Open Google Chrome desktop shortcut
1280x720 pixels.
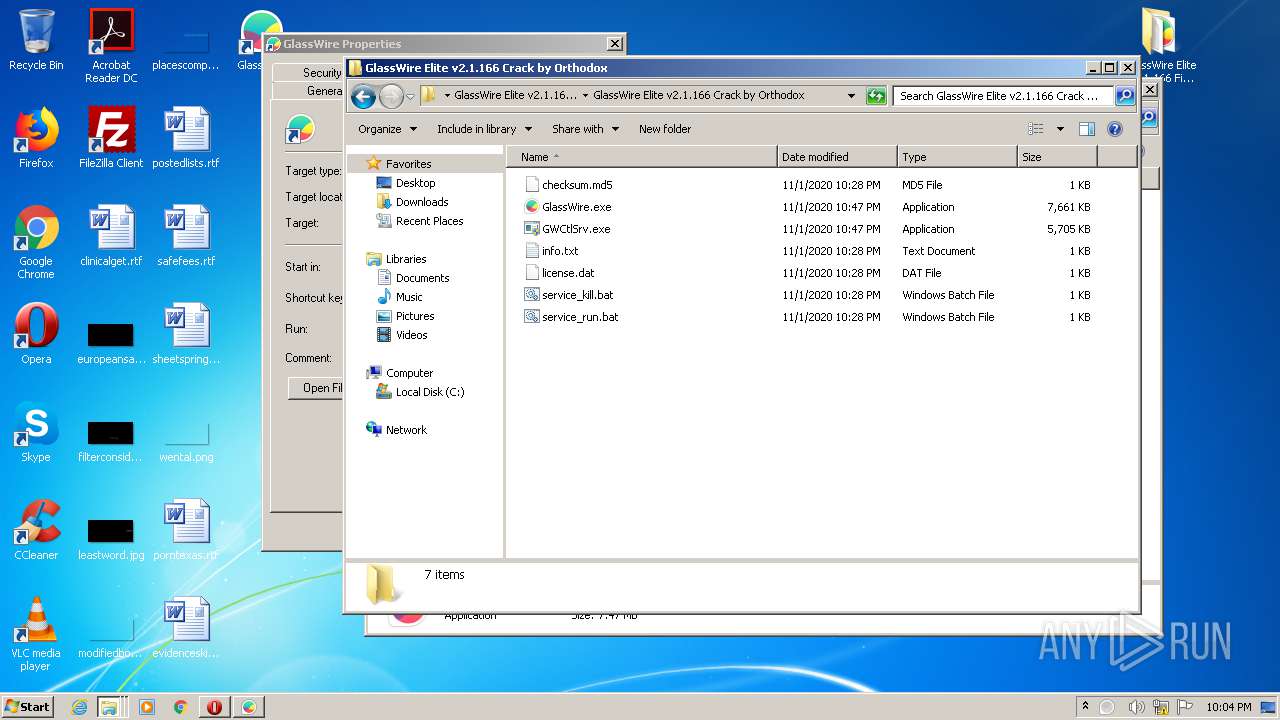tap(36, 242)
